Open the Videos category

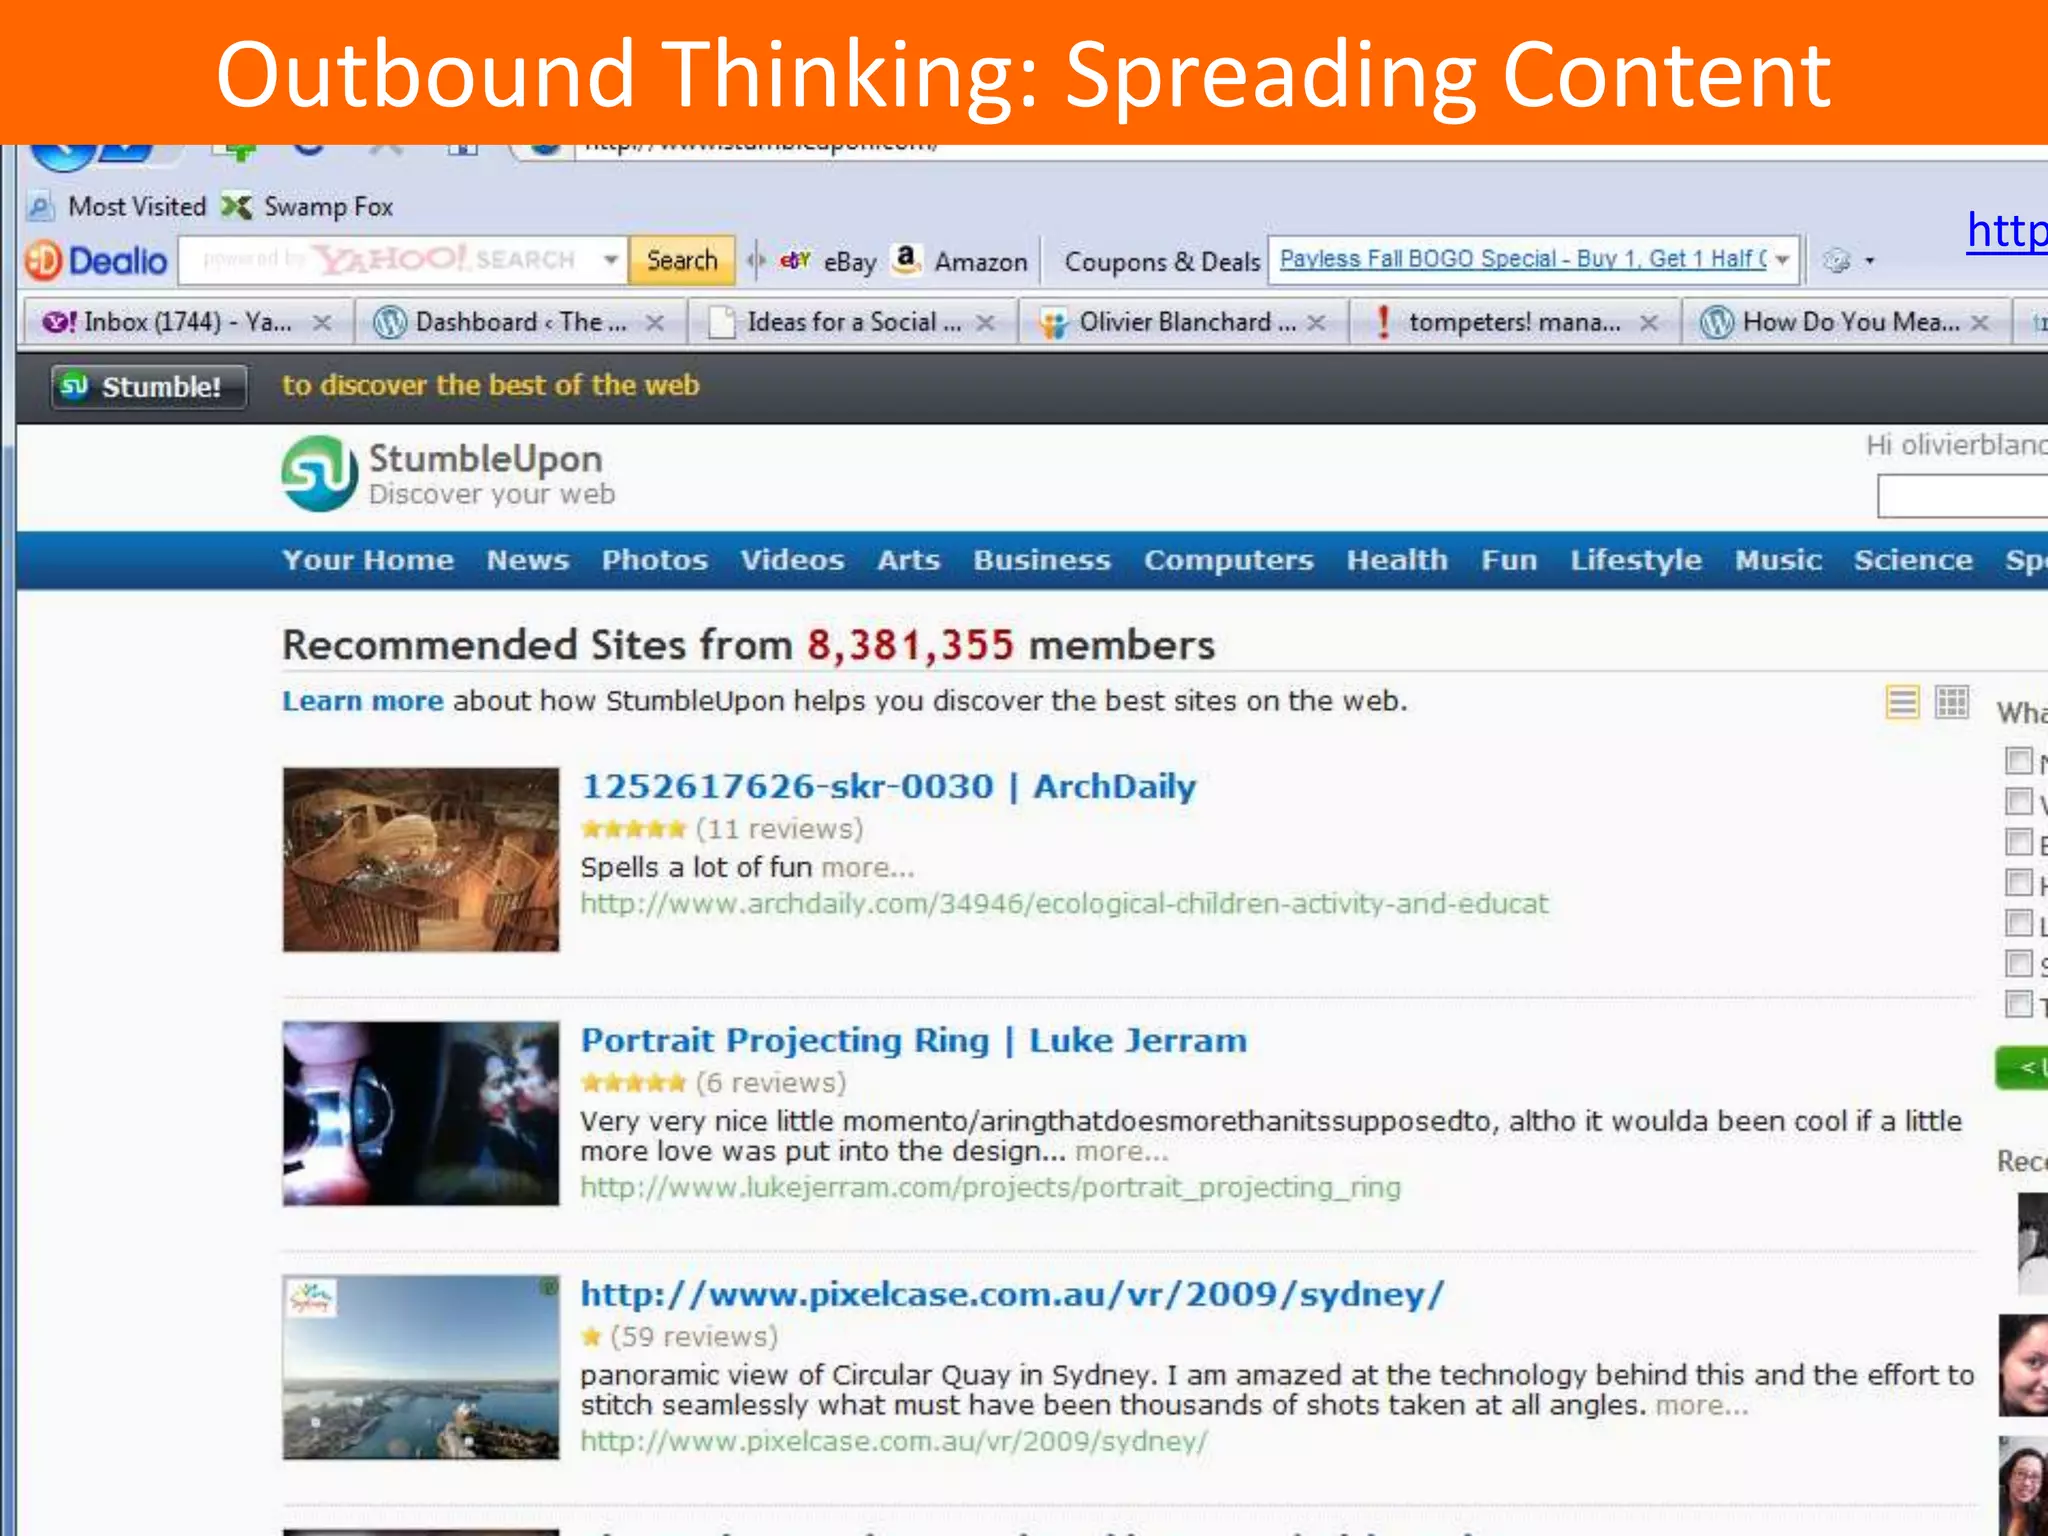pyautogui.click(x=792, y=560)
